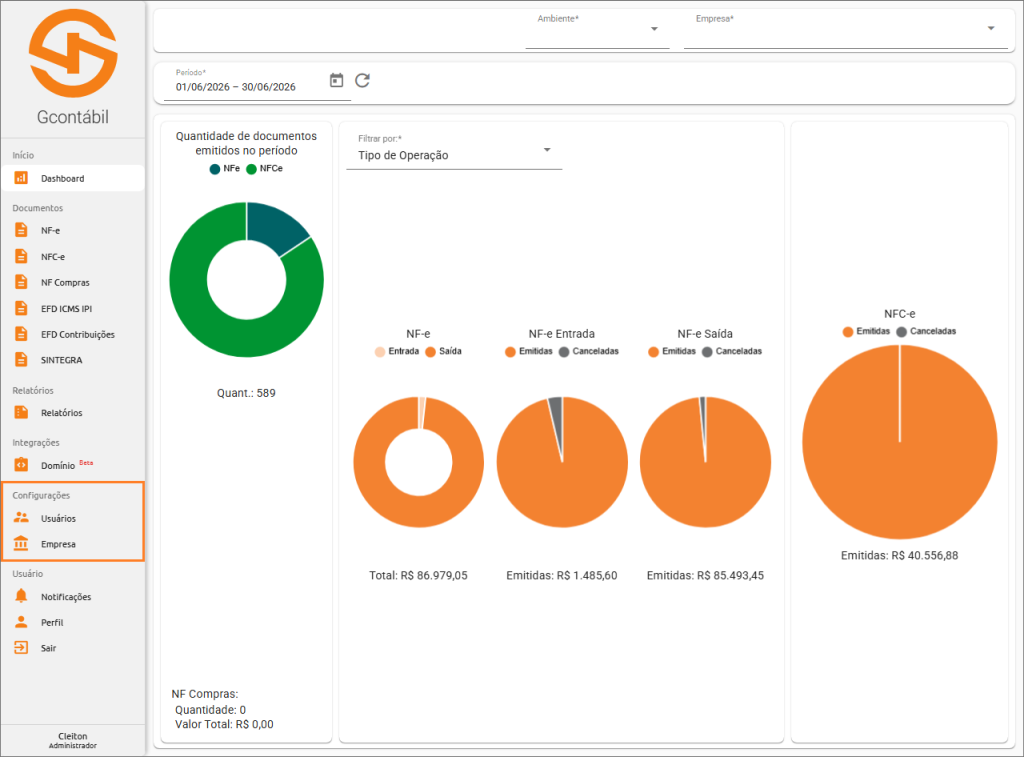1024x757 pixels.
Task: Expand the Ambiente dropdown
Action: (x=598, y=29)
